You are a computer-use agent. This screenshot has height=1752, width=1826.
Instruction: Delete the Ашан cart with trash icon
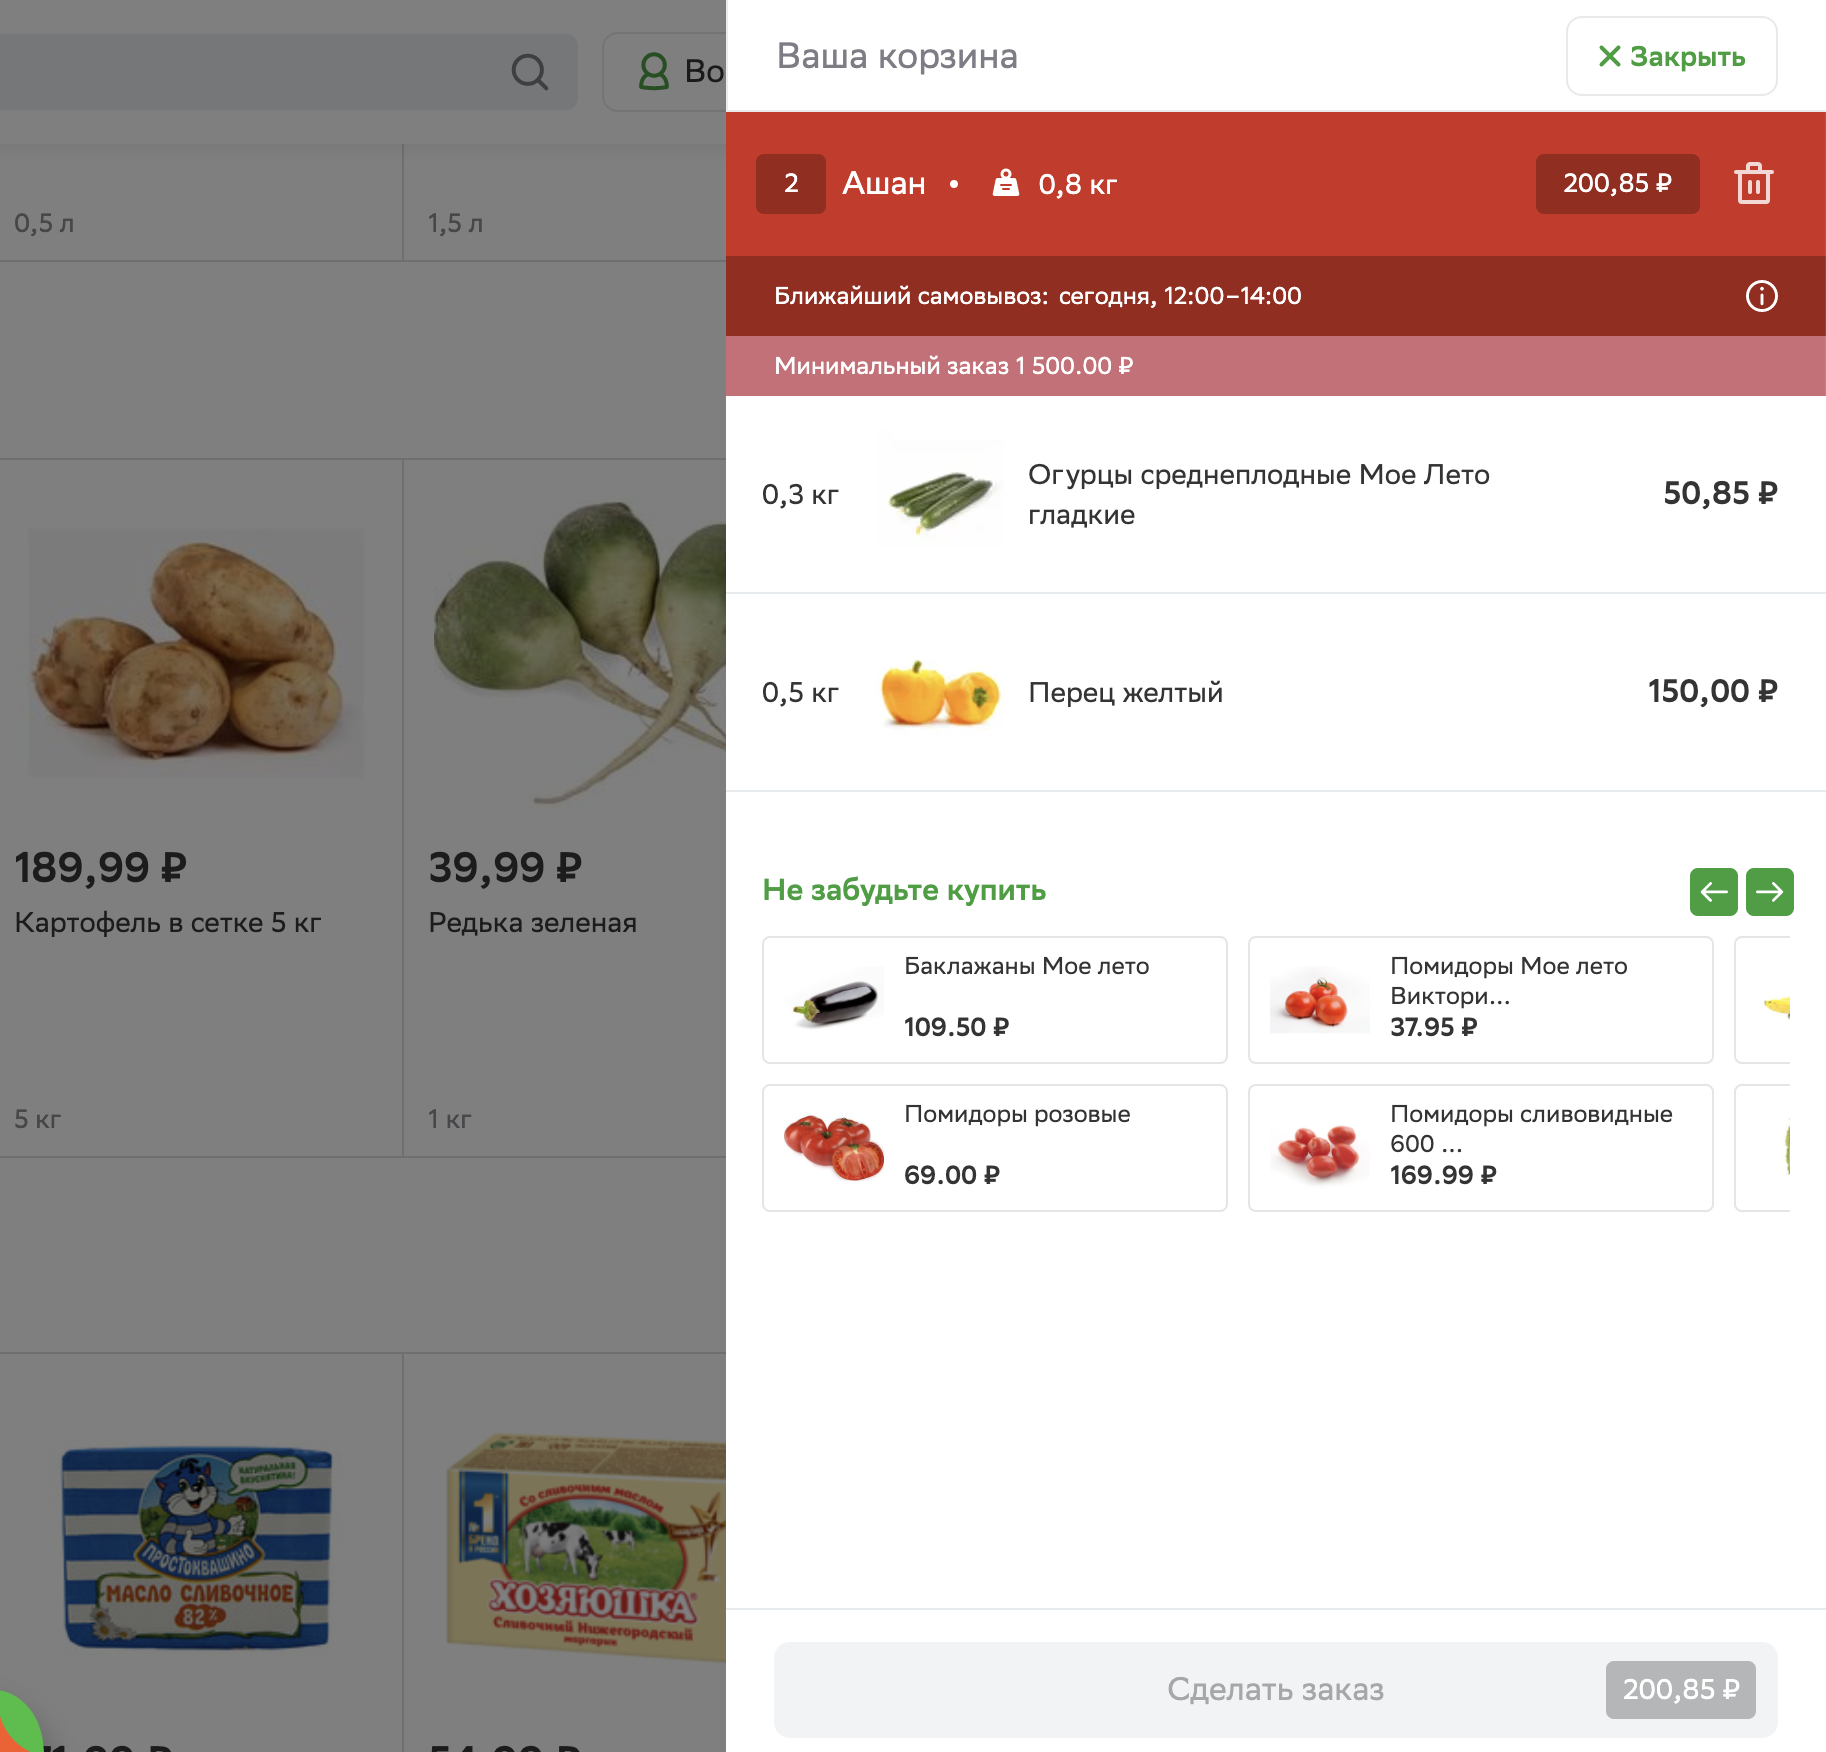pyautogui.click(x=1753, y=184)
